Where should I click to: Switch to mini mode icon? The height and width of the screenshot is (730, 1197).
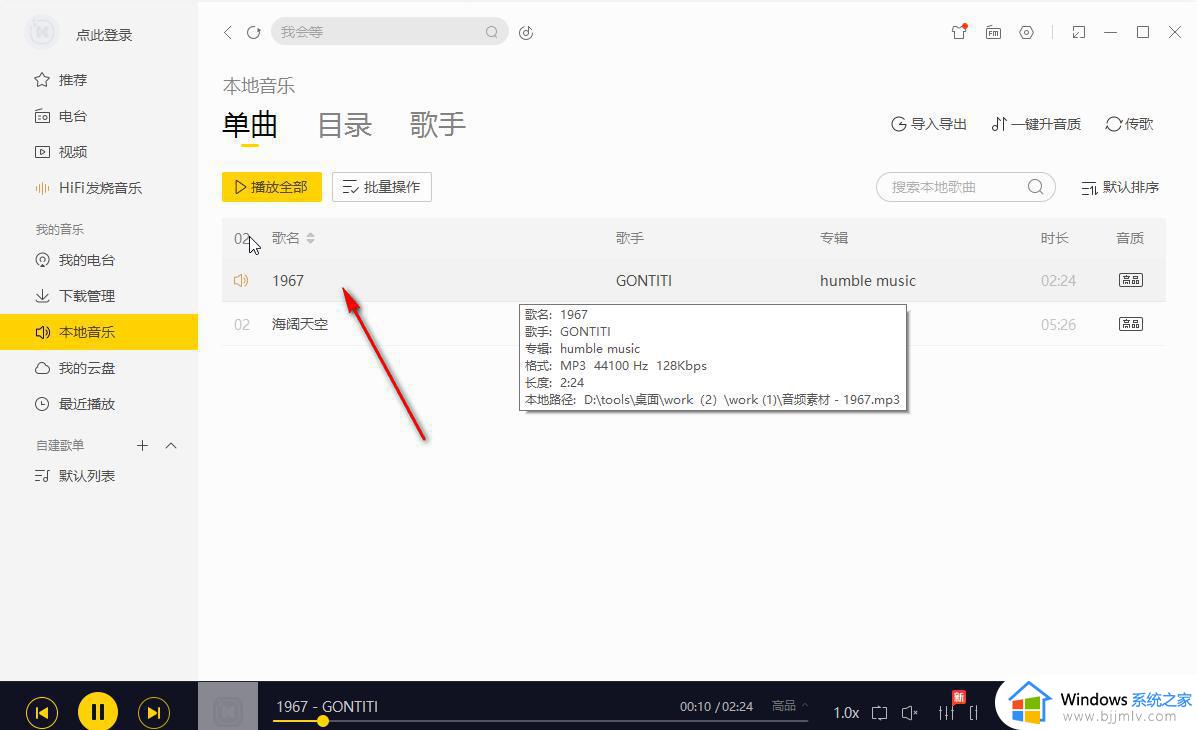[1079, 32]
